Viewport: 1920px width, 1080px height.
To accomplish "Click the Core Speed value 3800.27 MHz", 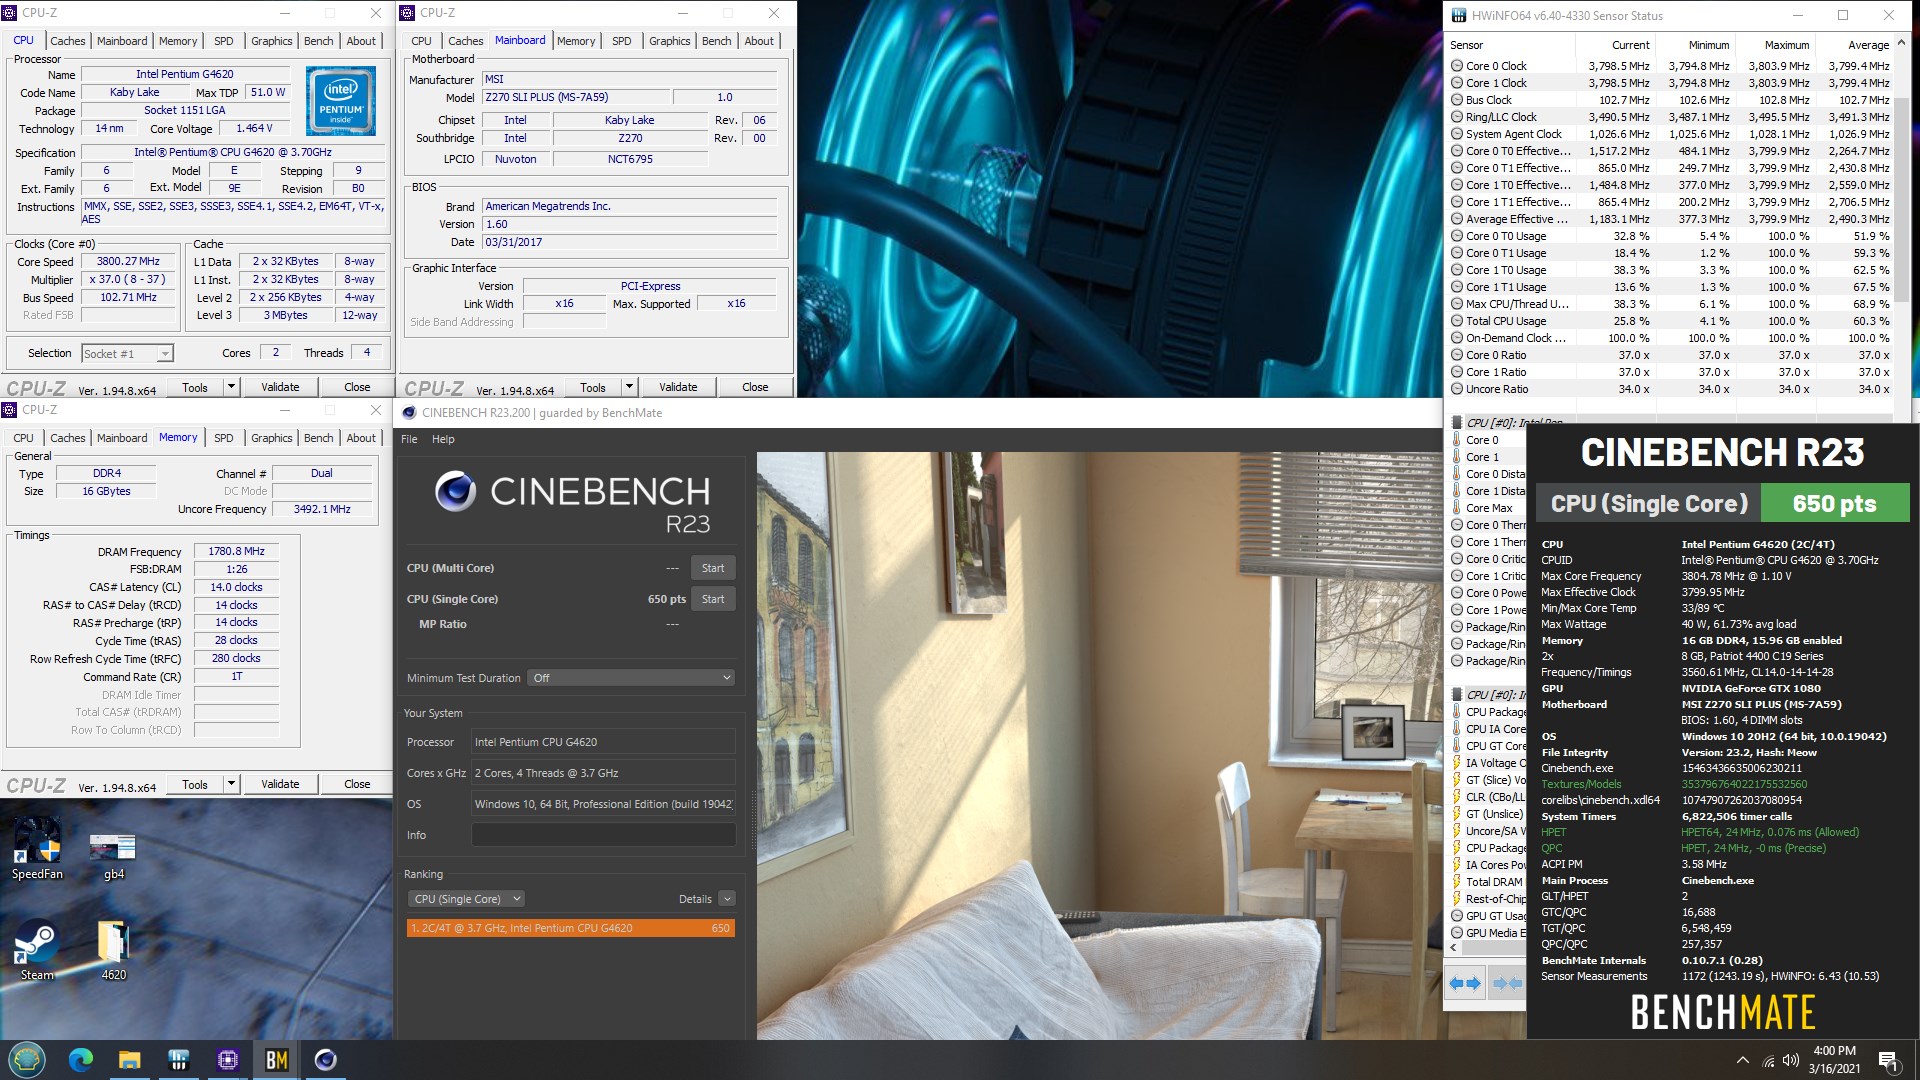I will pos(128,261).
